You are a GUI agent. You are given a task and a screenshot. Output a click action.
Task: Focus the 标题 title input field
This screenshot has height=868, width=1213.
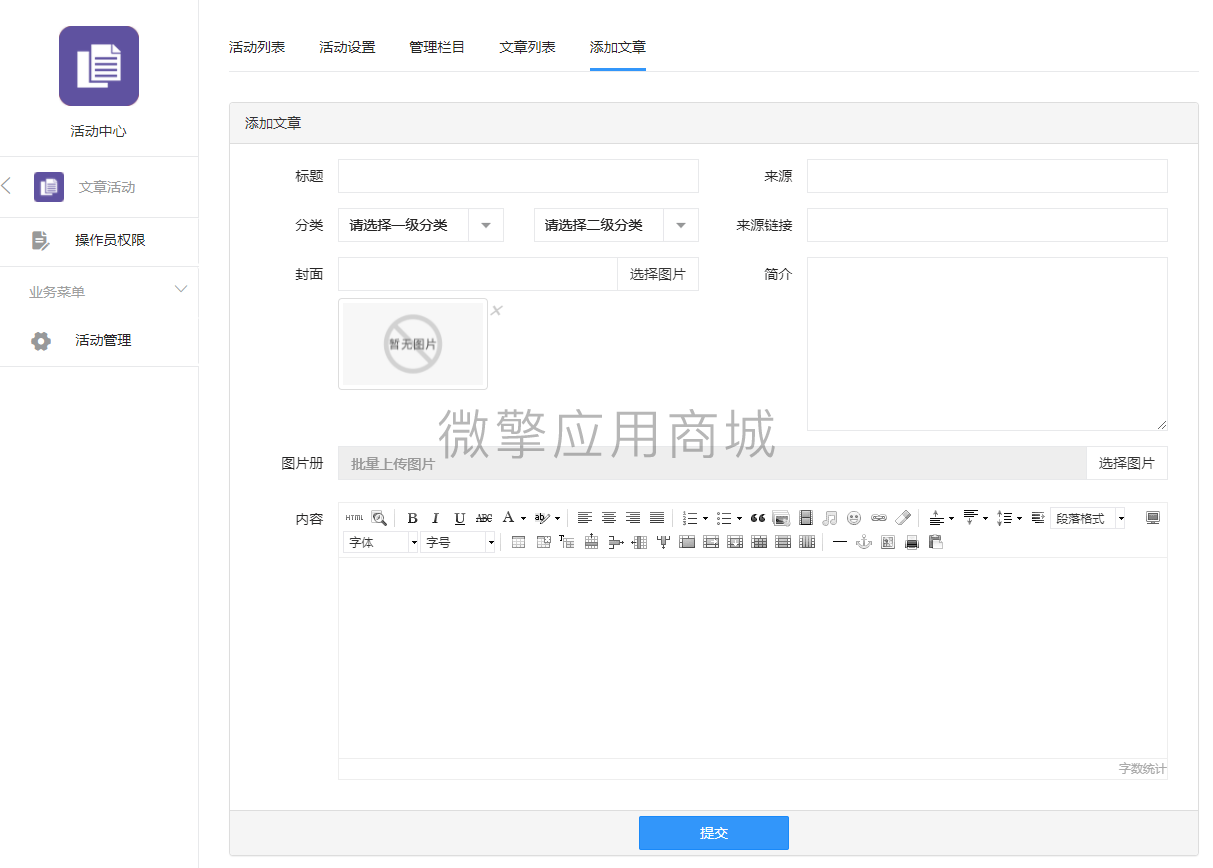coord(518,176)
